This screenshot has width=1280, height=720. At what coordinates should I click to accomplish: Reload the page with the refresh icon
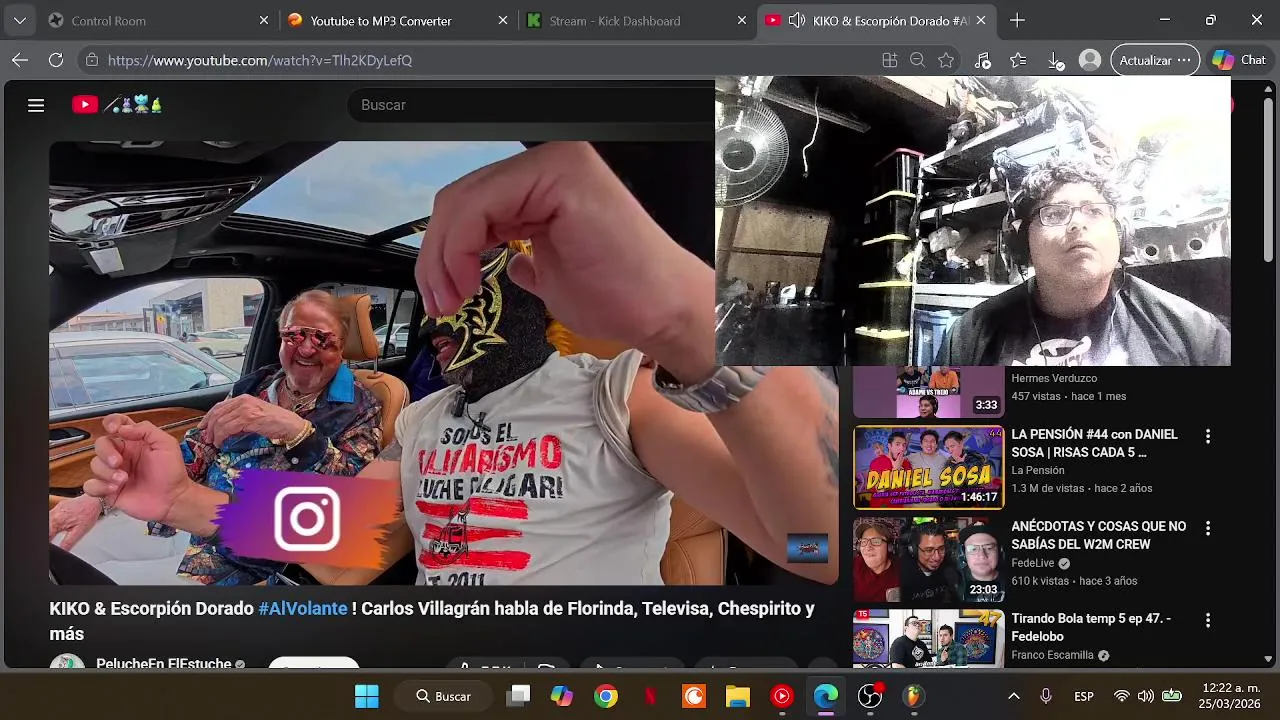pyautogui.click(x=56, y=60)
